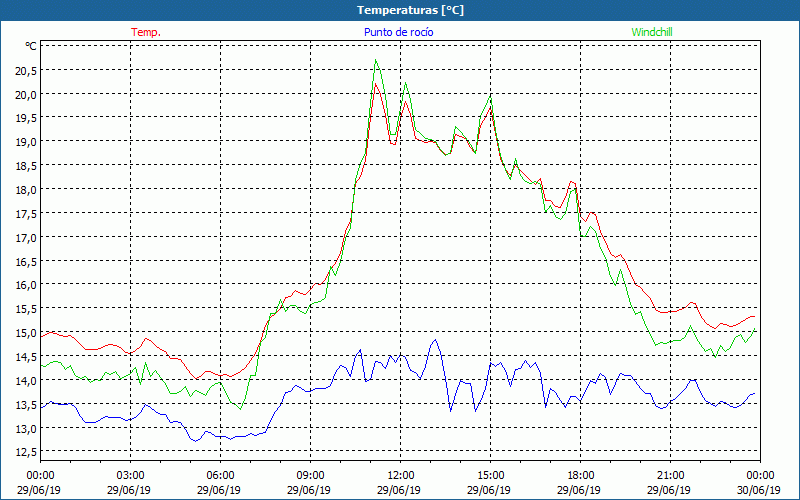Click the 12:00 time axis label

[401, 476]
